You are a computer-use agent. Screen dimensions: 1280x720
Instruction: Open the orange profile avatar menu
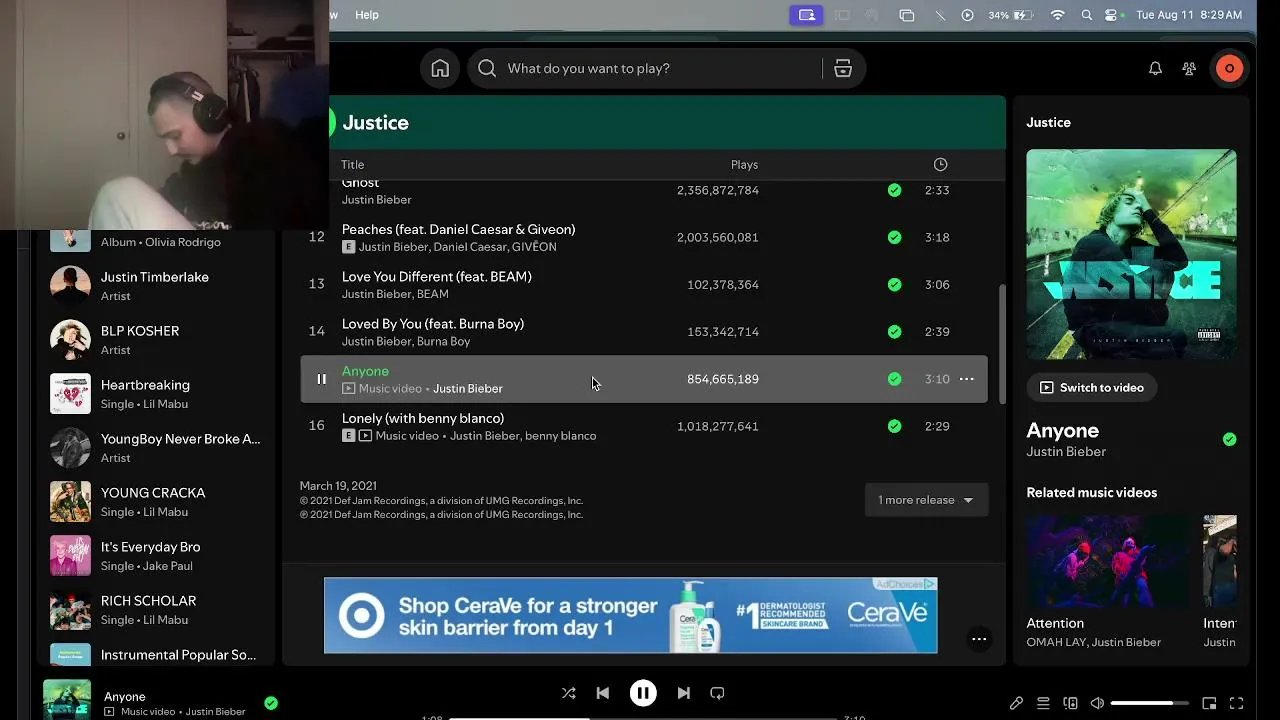pos(1229,68)
